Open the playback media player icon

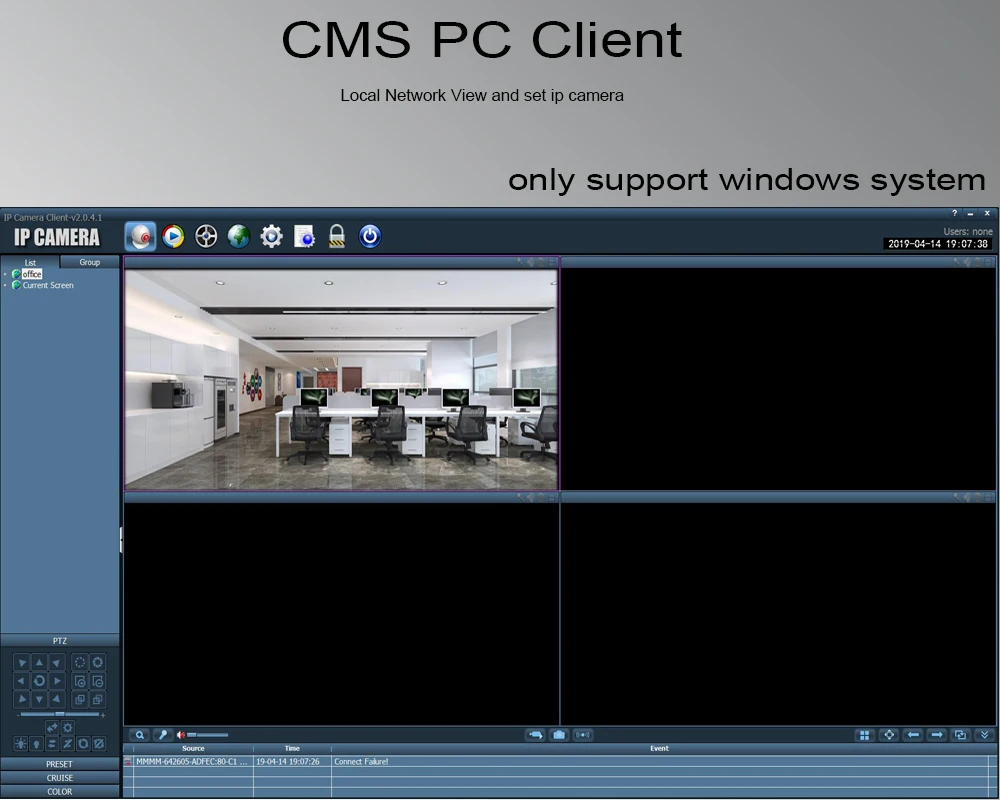click(x=173, y=237)
